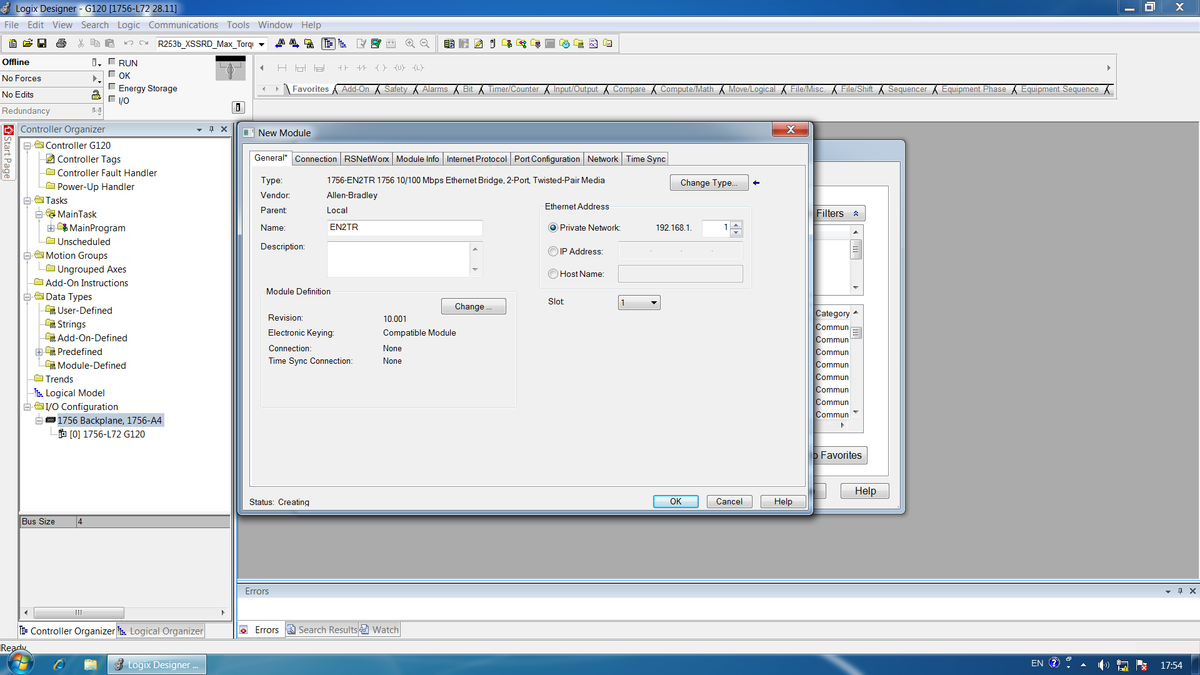Click the No Edits lock icon

[96, 94]
